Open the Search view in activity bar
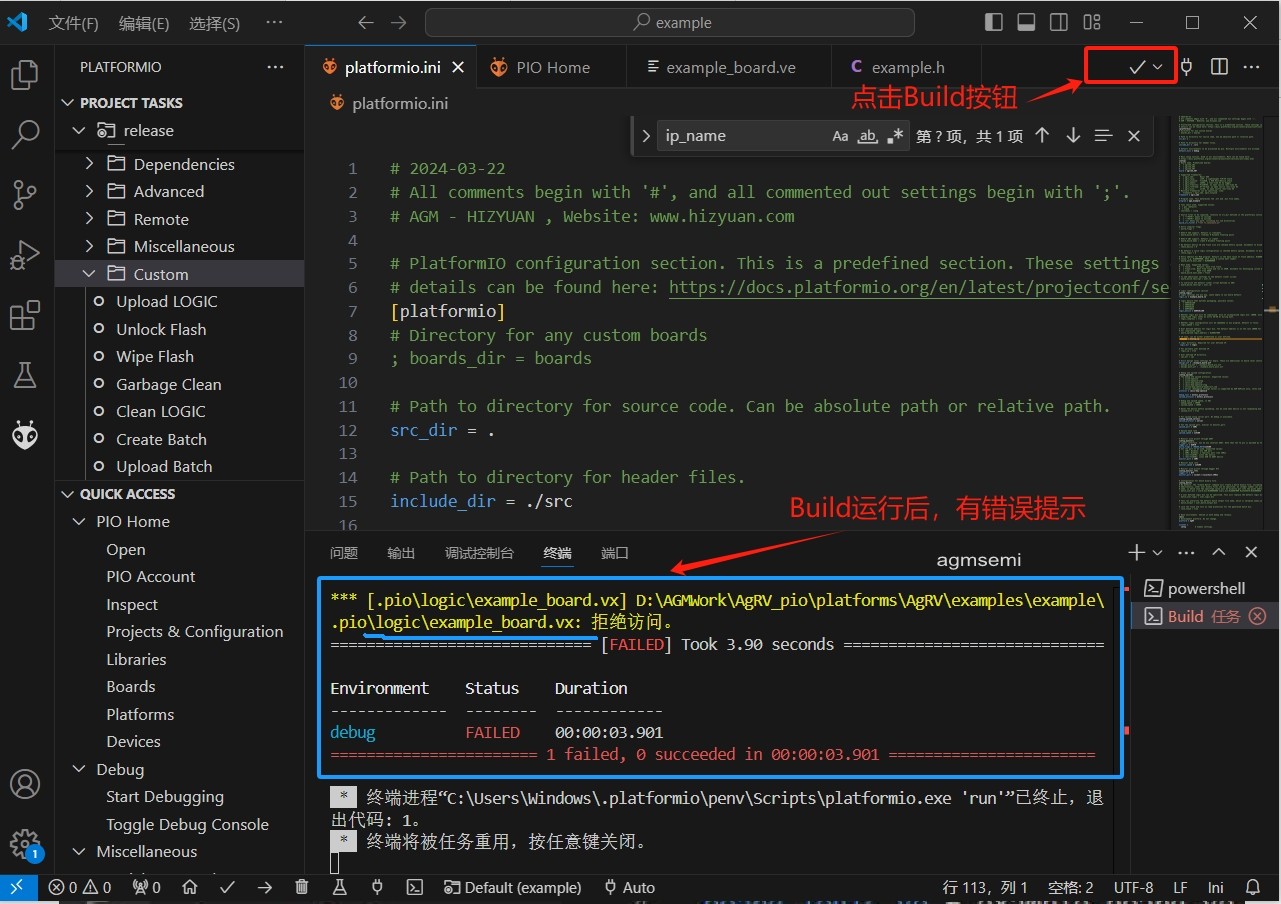The width and height of the screenshot is (1281, 904). point(25,134)
